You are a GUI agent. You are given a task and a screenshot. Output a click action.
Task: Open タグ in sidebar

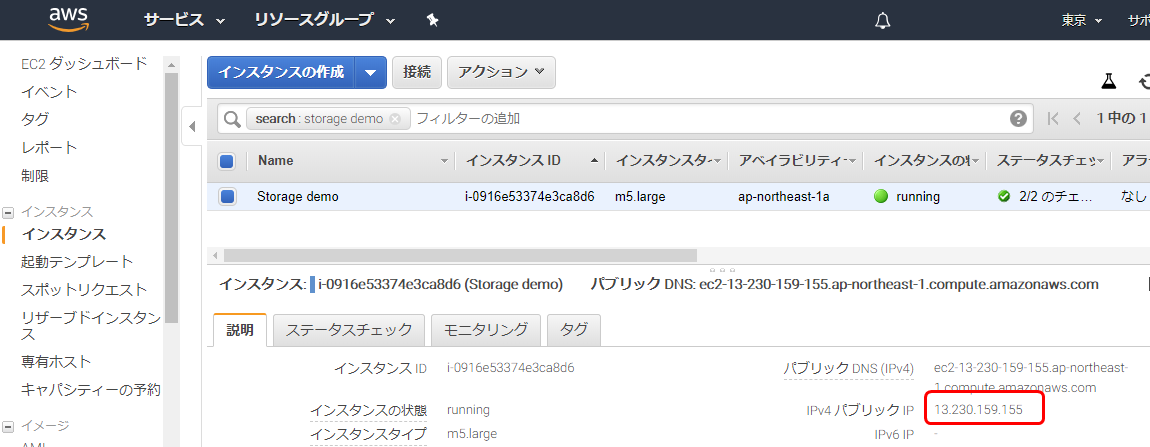point(35,119)
